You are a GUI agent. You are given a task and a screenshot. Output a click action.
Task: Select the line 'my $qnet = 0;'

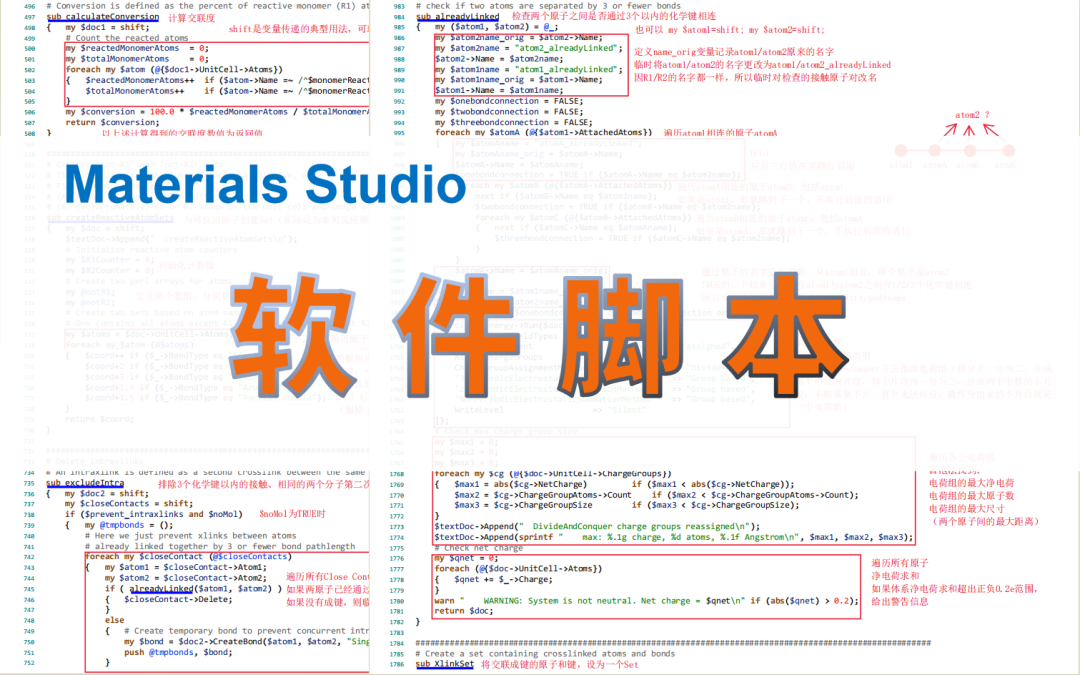click(x=466, y=558)
